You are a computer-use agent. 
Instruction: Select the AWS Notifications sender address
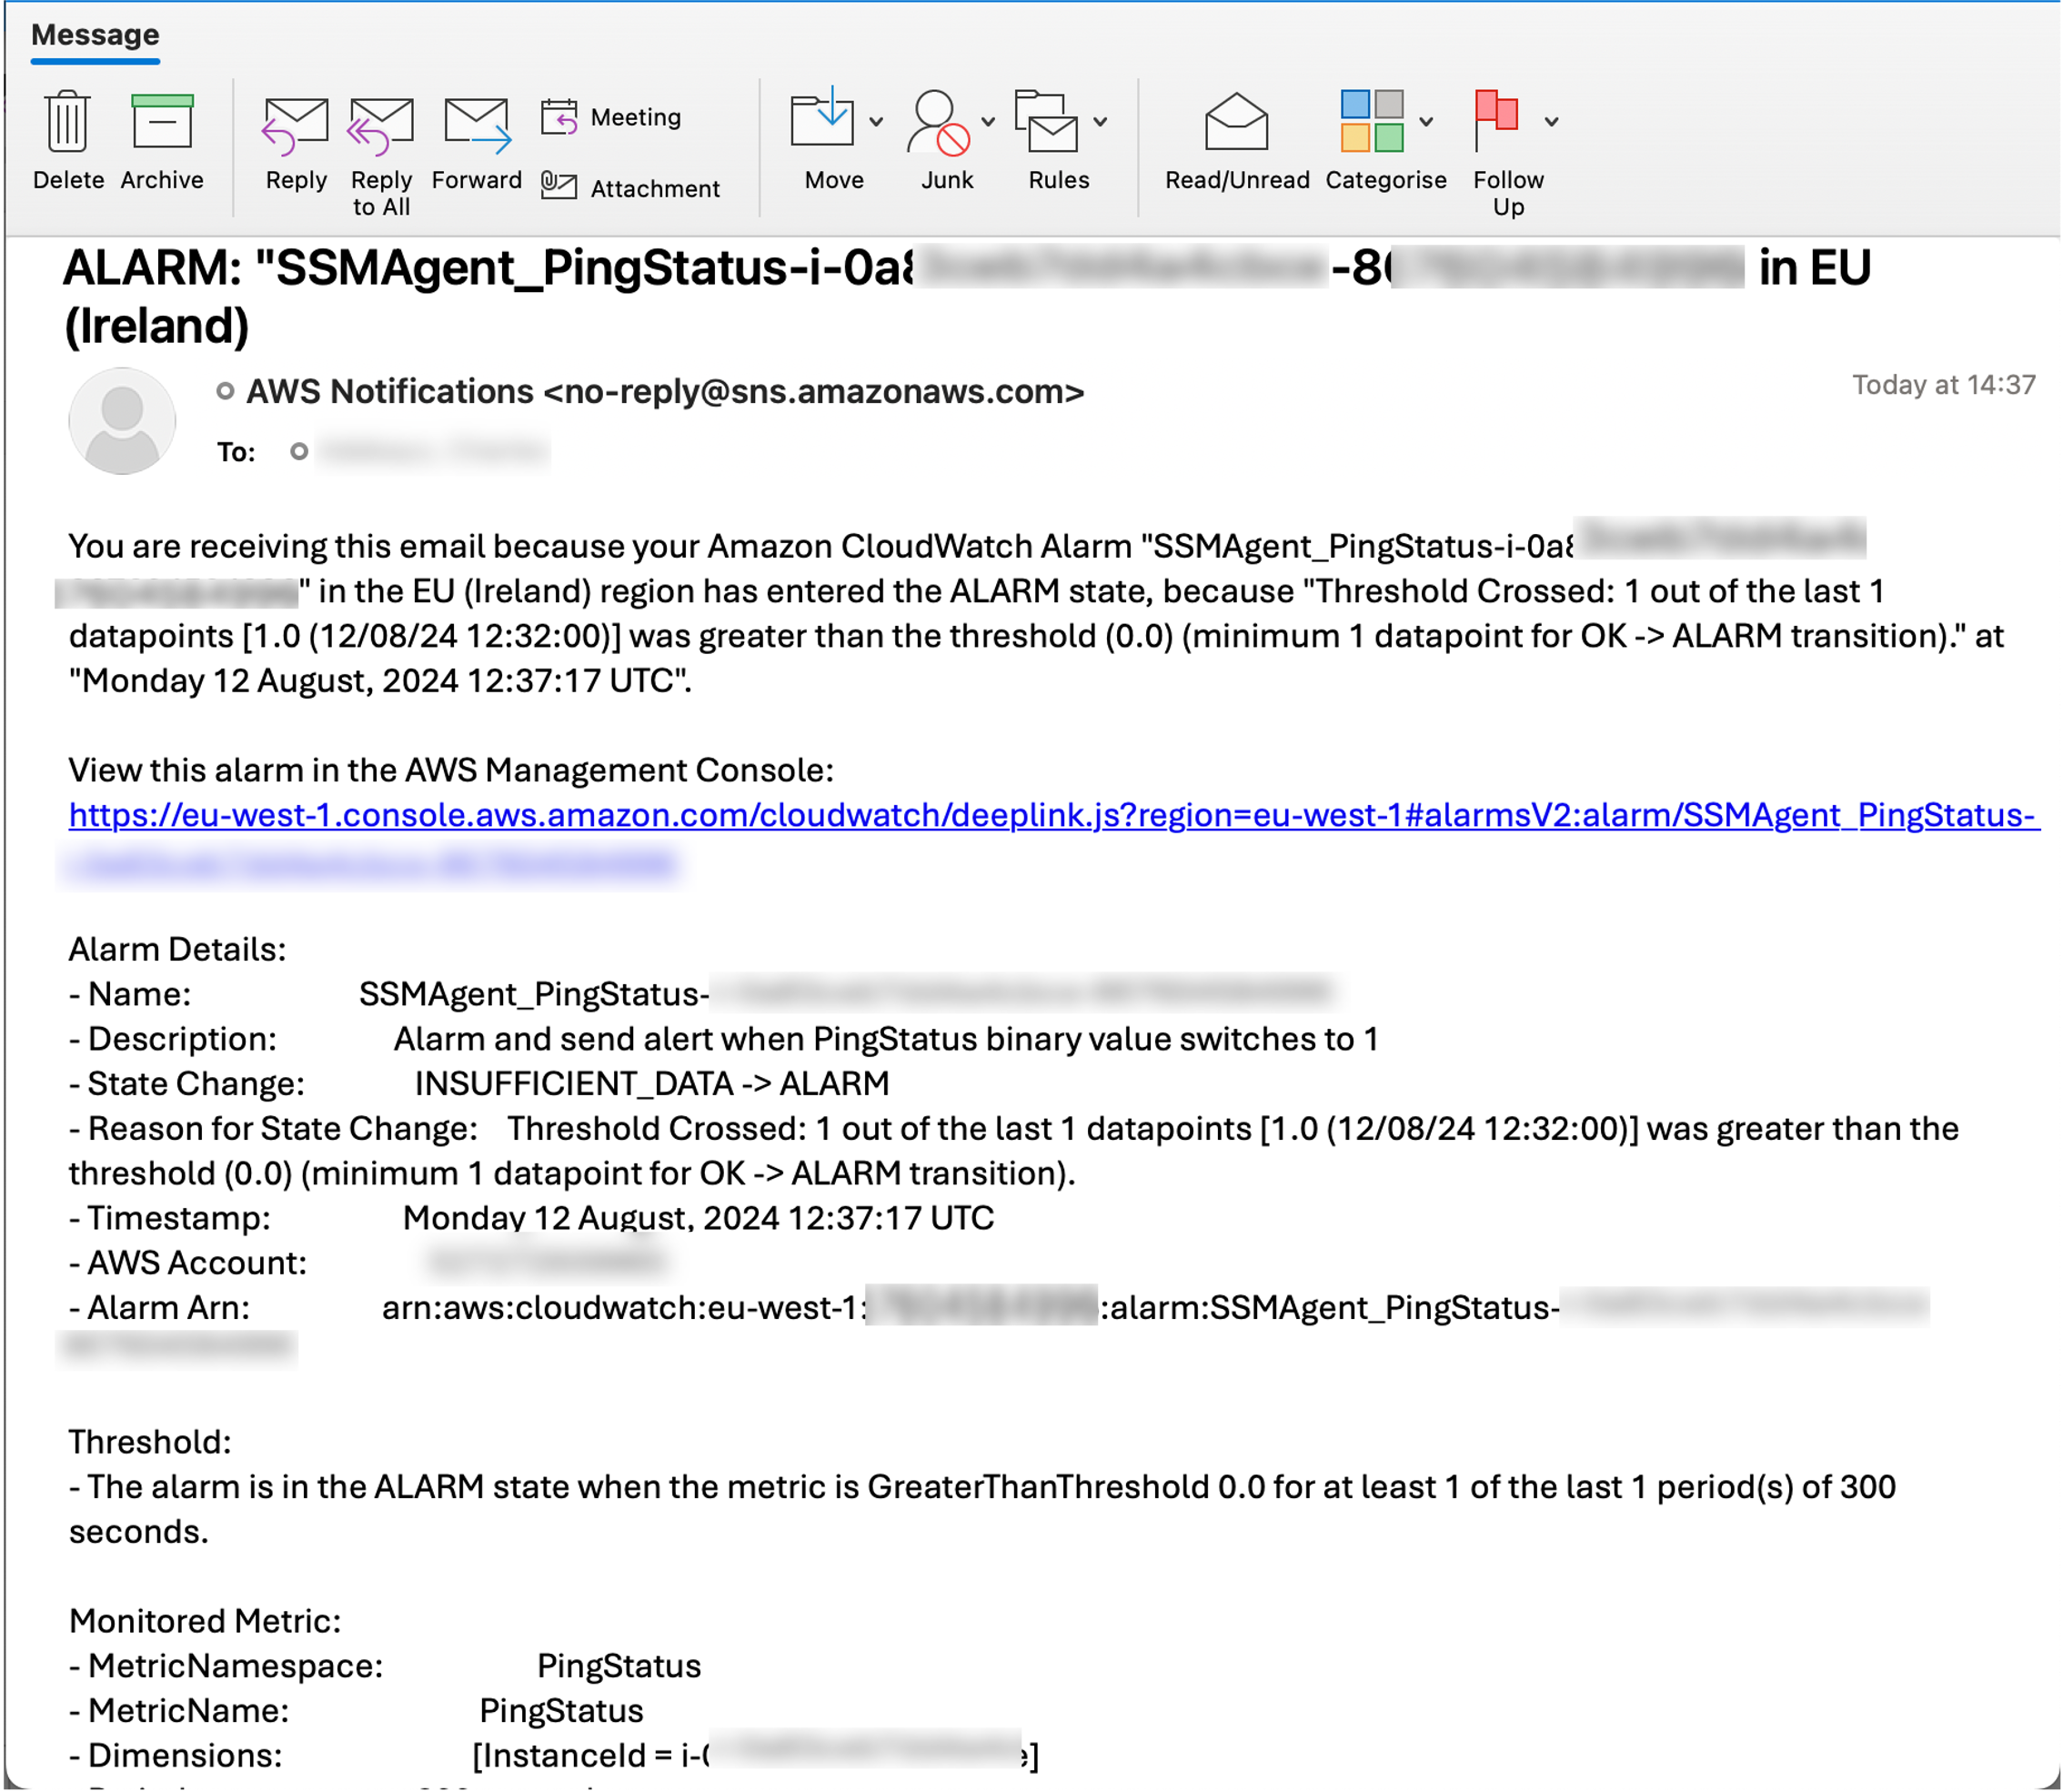click(x=664, y=392)
